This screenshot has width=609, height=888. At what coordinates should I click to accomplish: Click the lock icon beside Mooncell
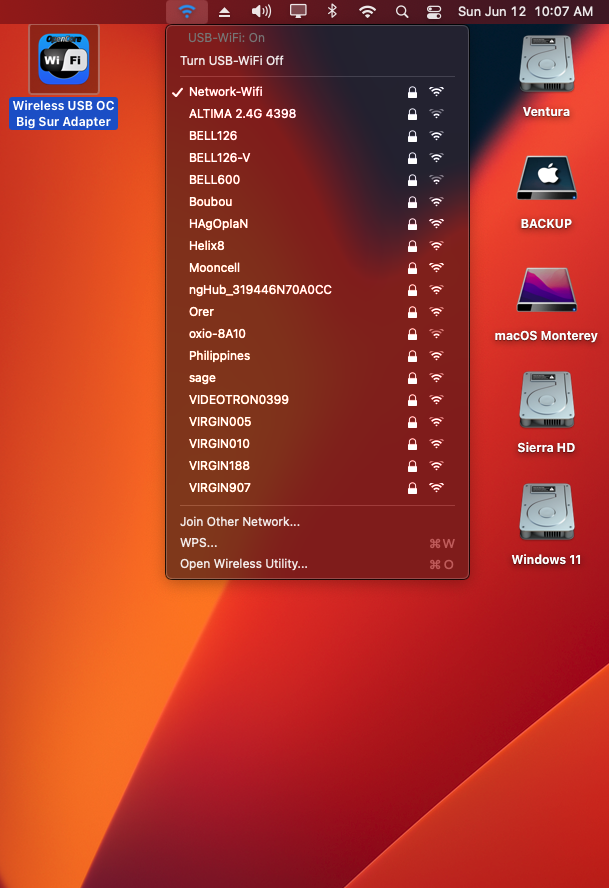pos(412,268)
